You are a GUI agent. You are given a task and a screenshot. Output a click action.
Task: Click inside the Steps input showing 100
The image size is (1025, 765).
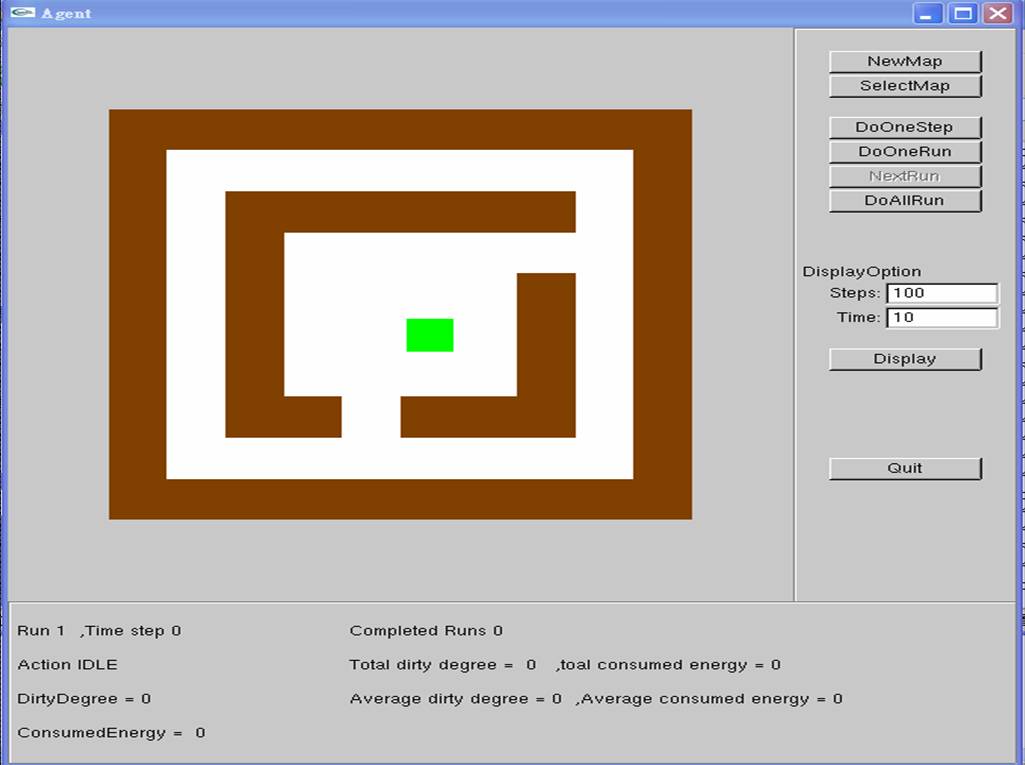click(x=941, y=293)
